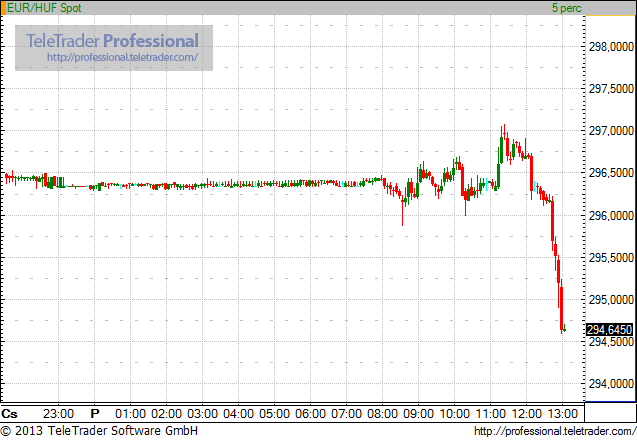Click the 296,0000 price axis label
The height and width of the screenshot is (440, 637).
pos(611,215)
